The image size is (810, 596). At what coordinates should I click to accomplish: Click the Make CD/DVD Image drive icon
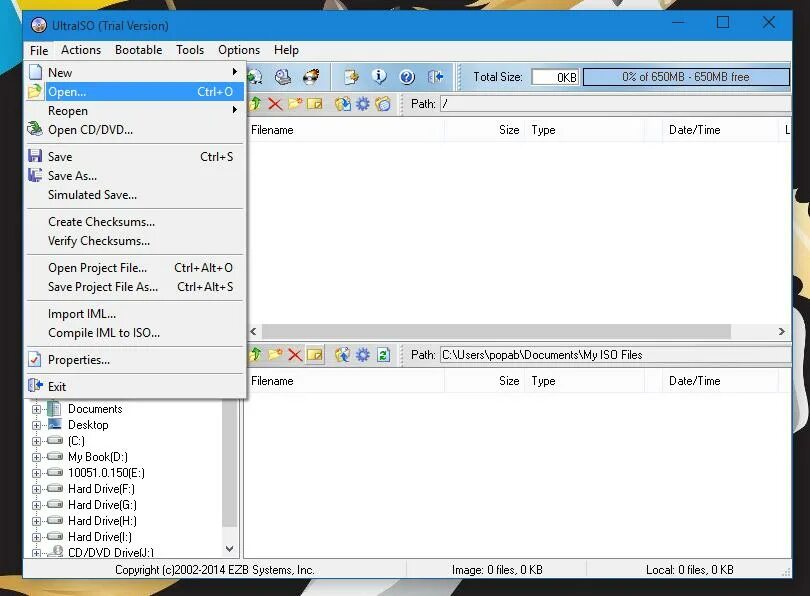[x=255, y=77]
